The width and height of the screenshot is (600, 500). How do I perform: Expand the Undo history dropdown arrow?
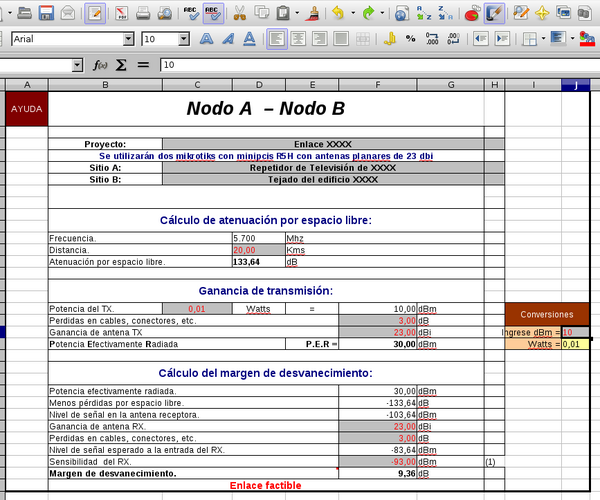[353, 13]
